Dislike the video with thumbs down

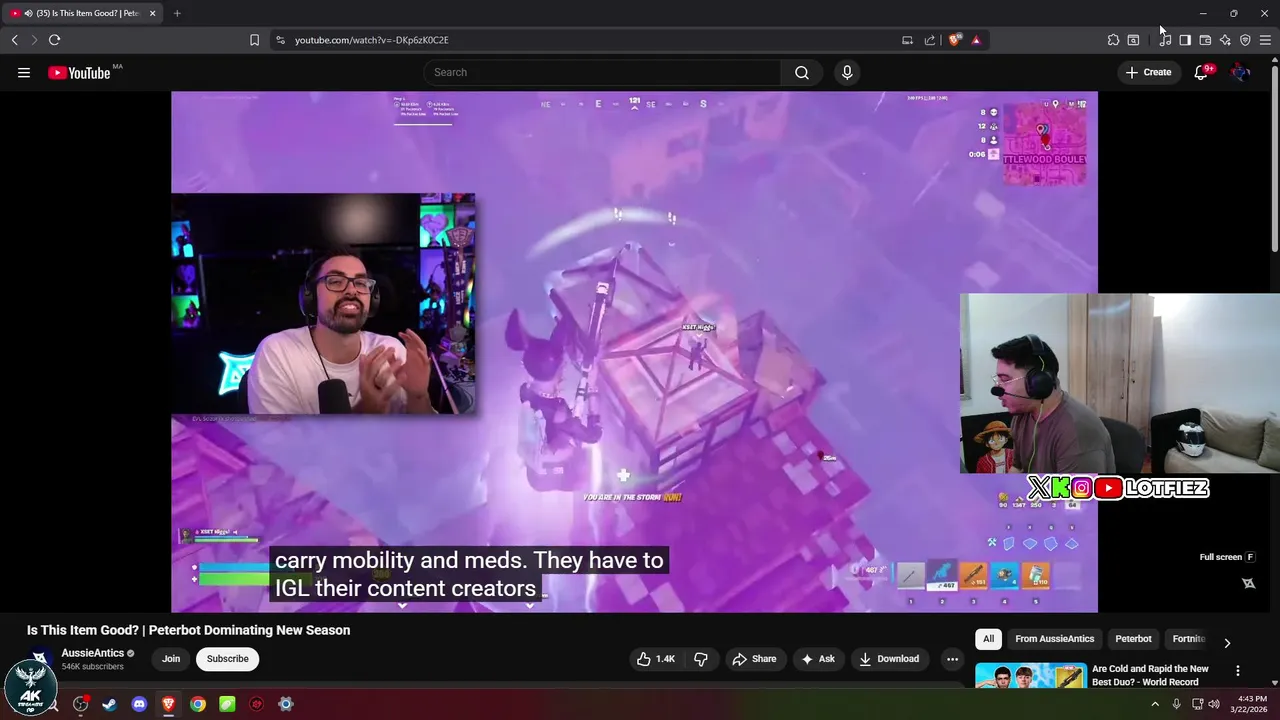click(x=701, y=659)
